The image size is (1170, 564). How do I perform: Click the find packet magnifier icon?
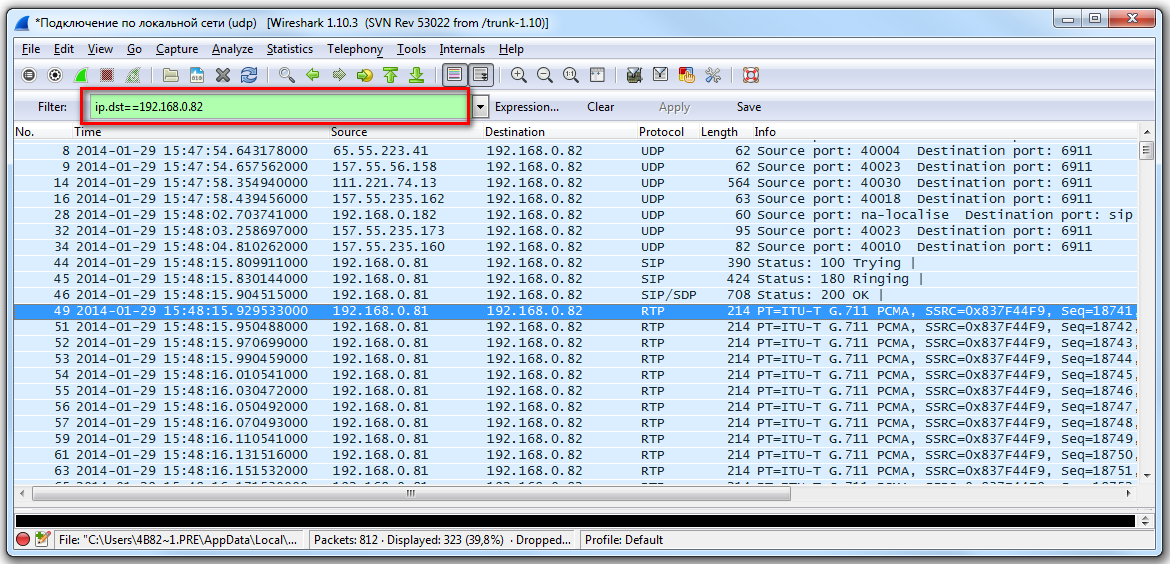click(x=287, y=75)
